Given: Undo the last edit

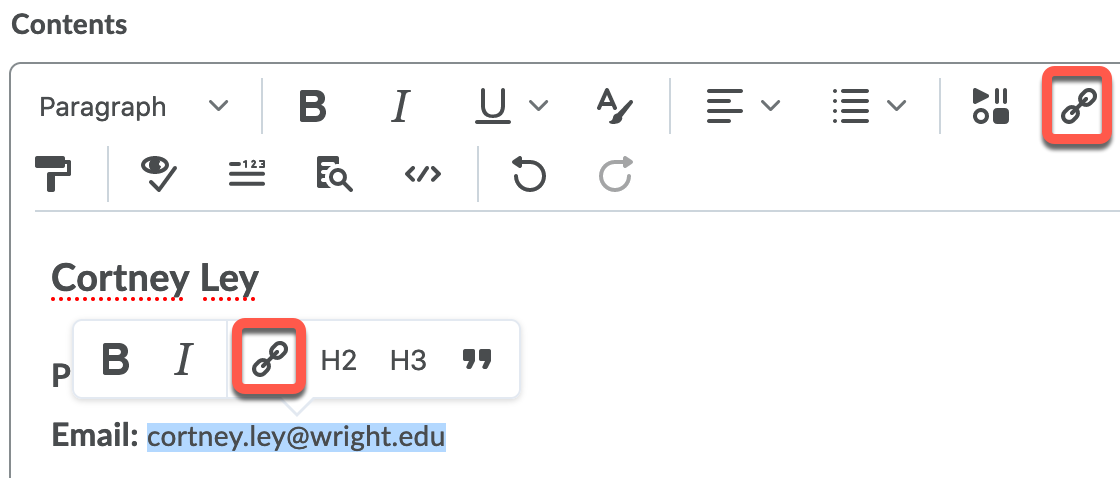Looking at the screenshot, I should [x=528, y=174].
